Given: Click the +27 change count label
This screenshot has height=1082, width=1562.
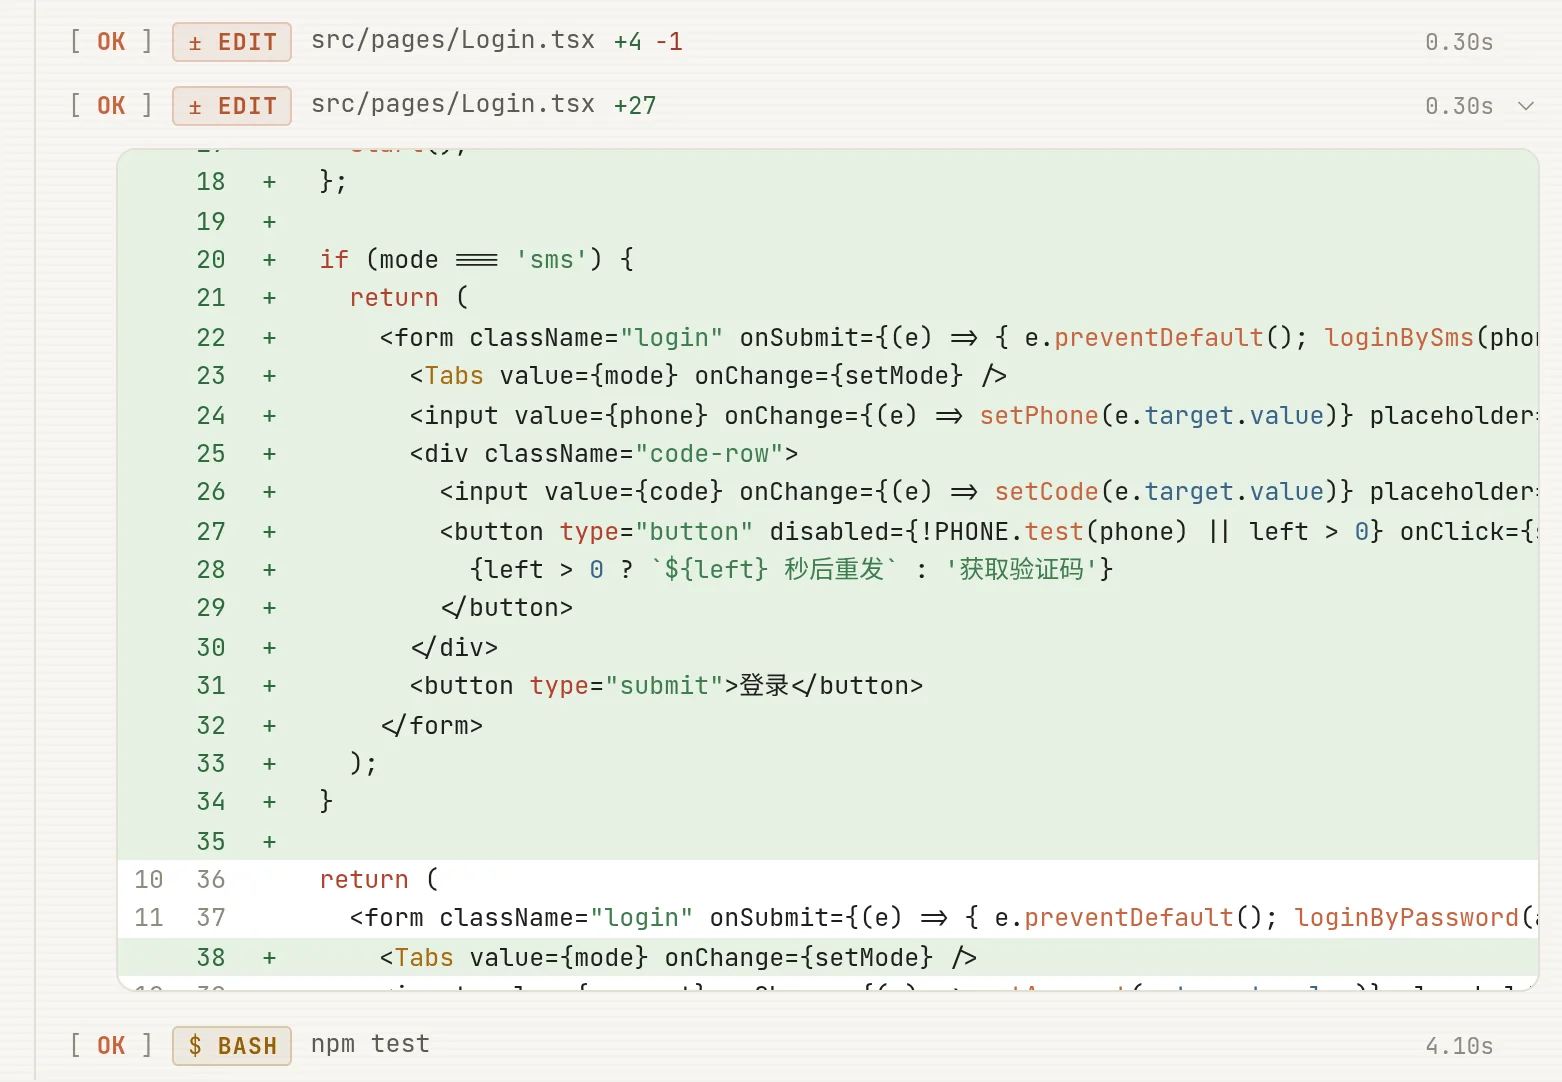Looking at the screenshot, I should 635,106.
